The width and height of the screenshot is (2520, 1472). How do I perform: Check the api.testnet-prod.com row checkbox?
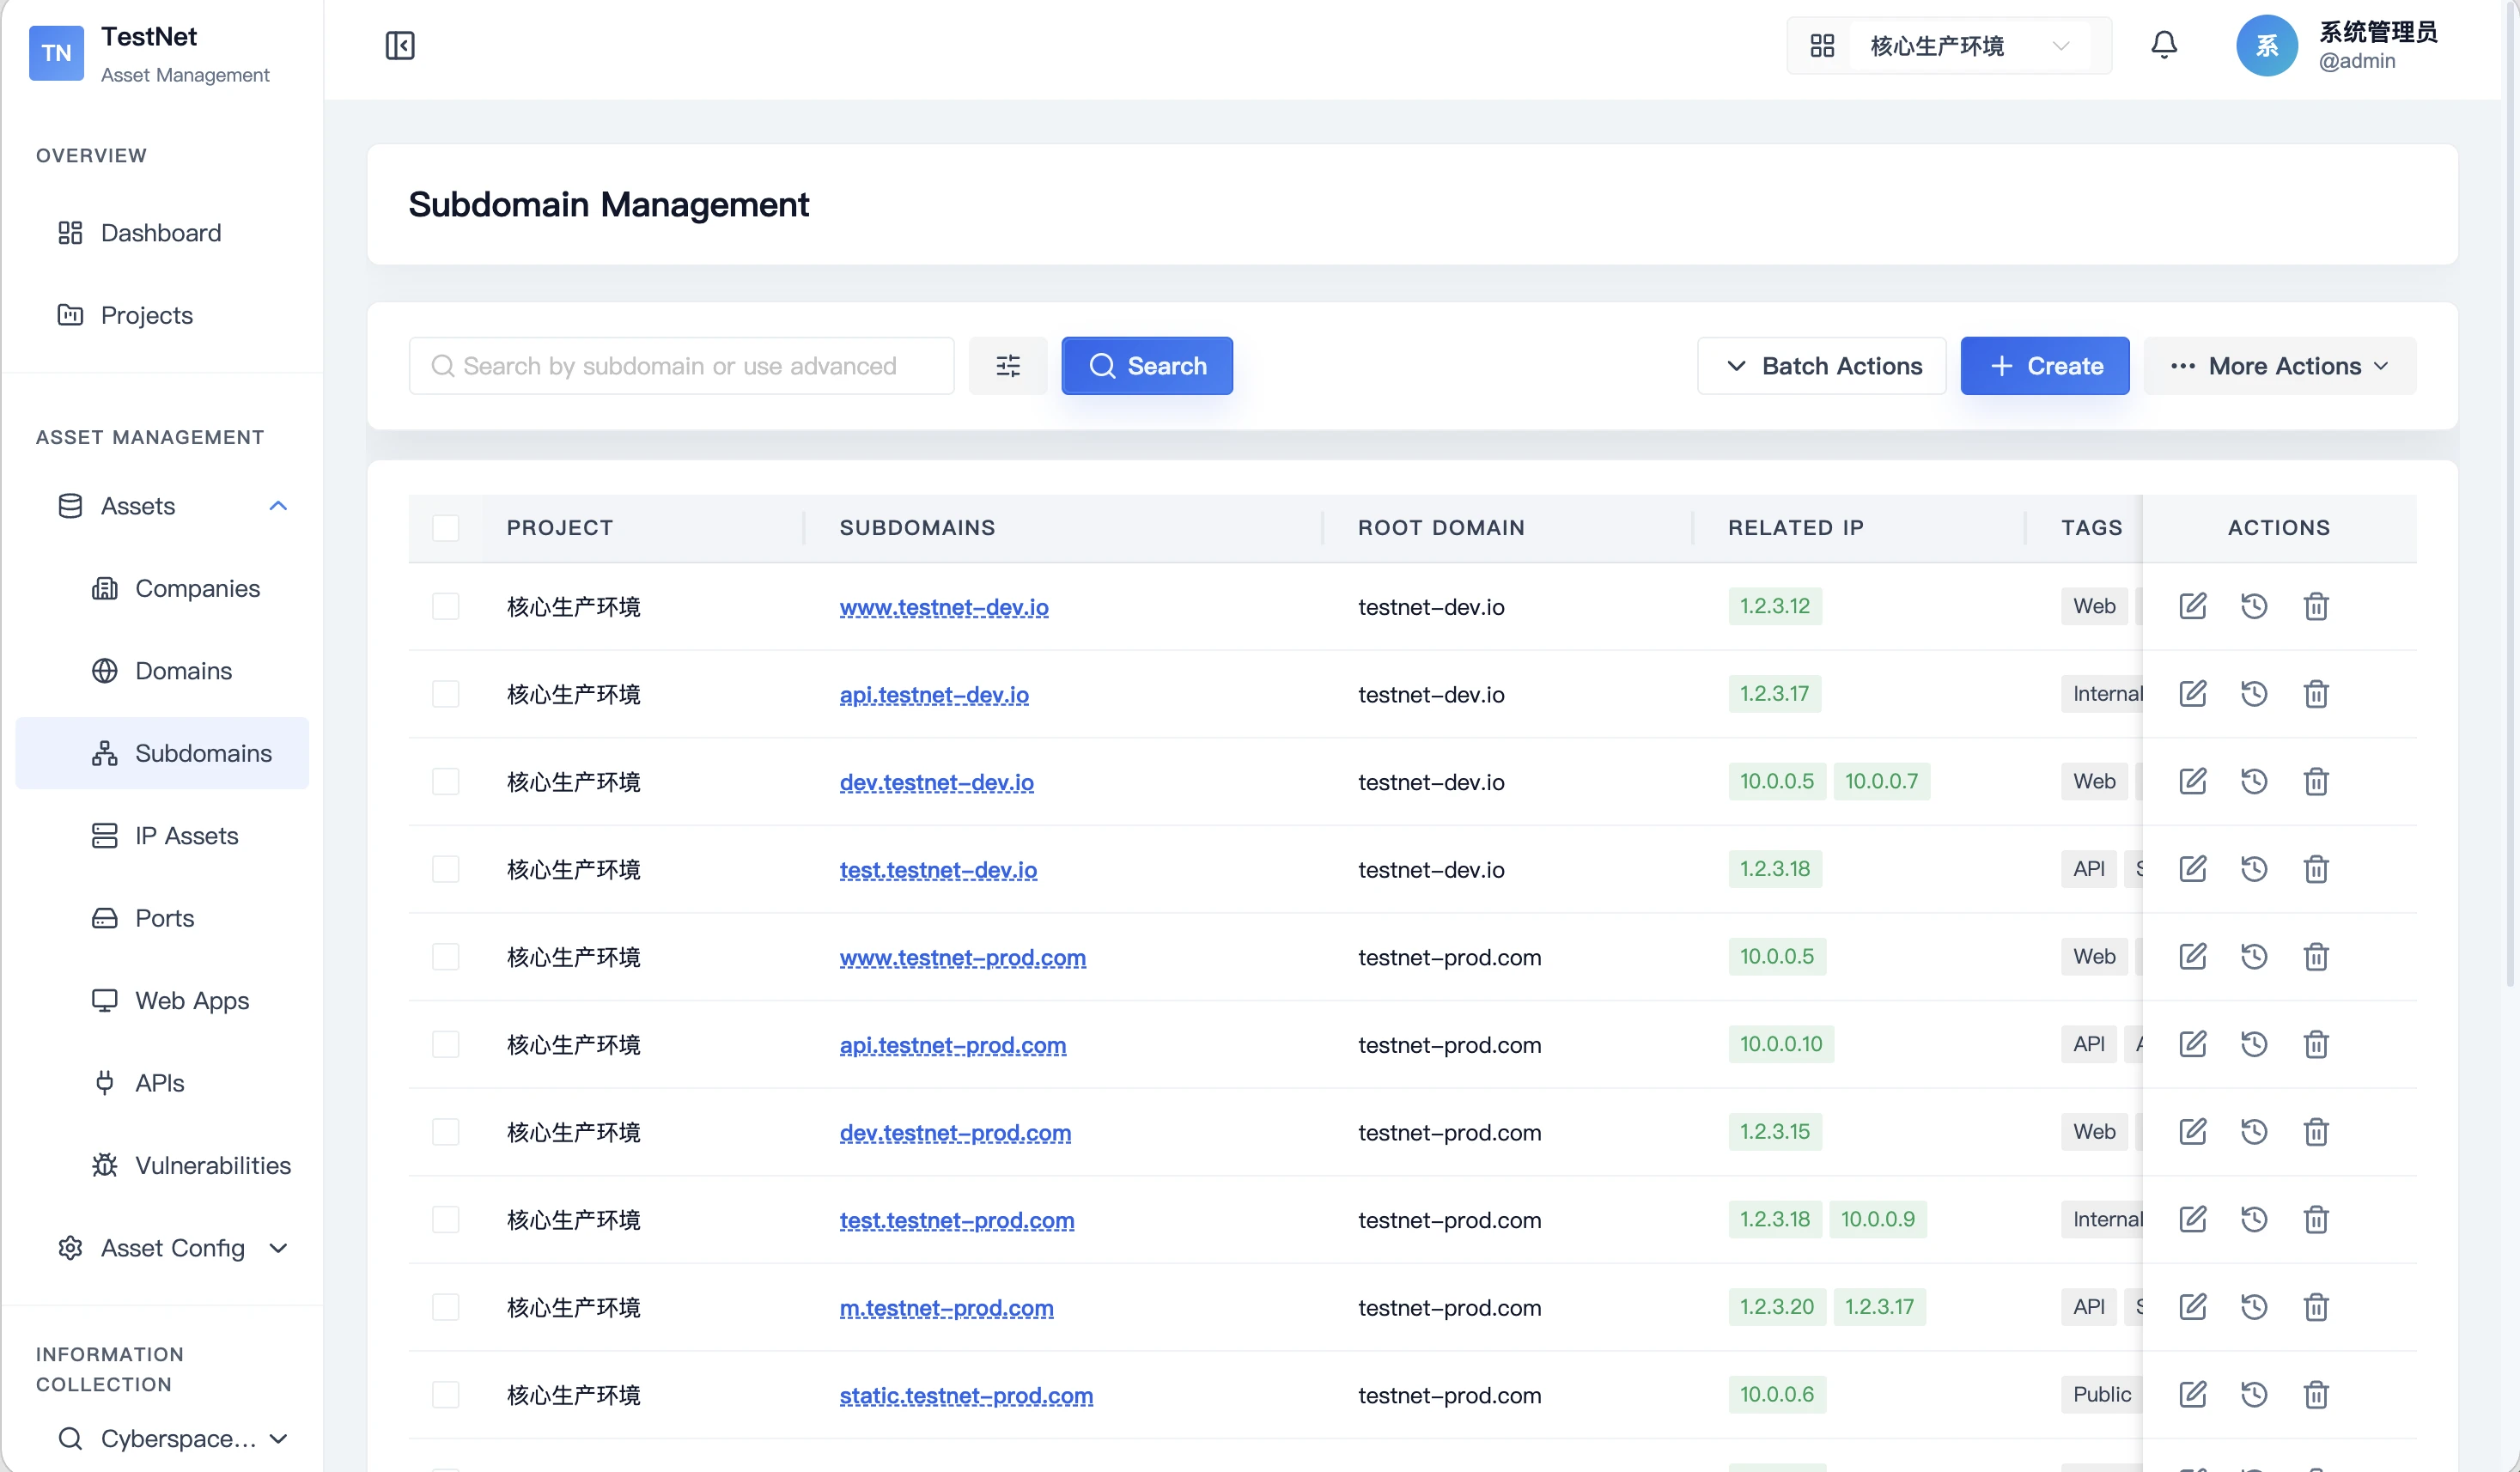pos(446,1045)
